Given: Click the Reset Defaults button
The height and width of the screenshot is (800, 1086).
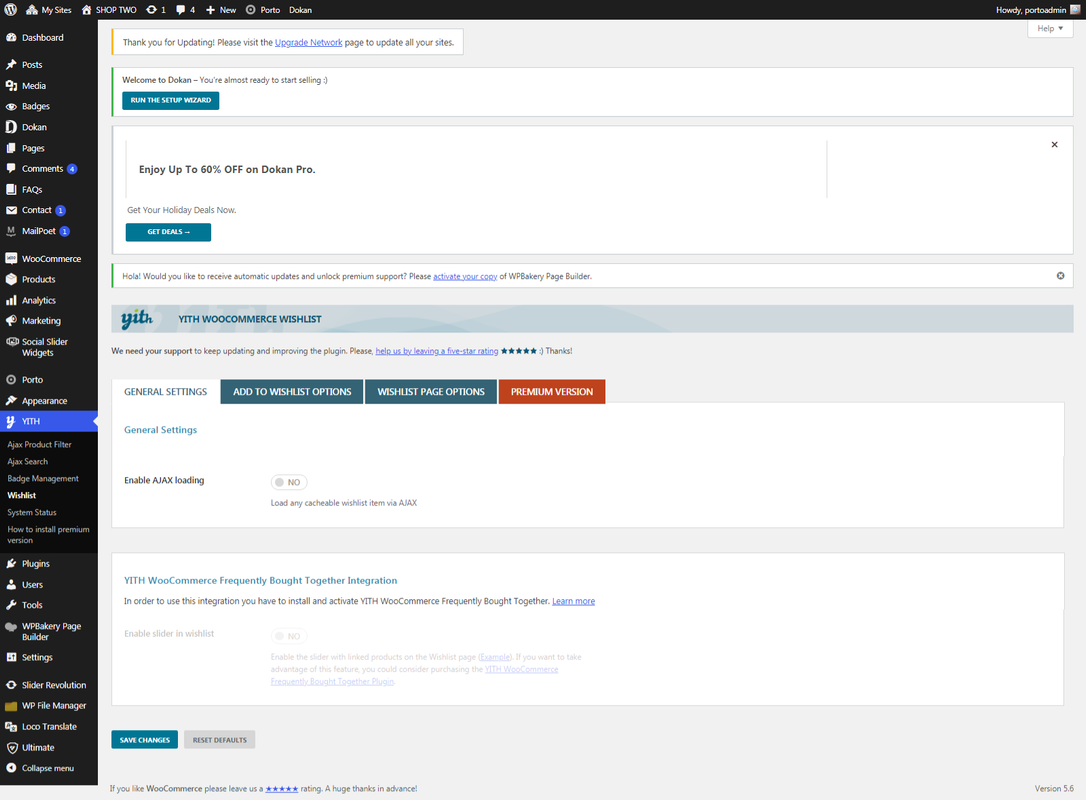Looking at the screenshot, I should pos(220,740).
